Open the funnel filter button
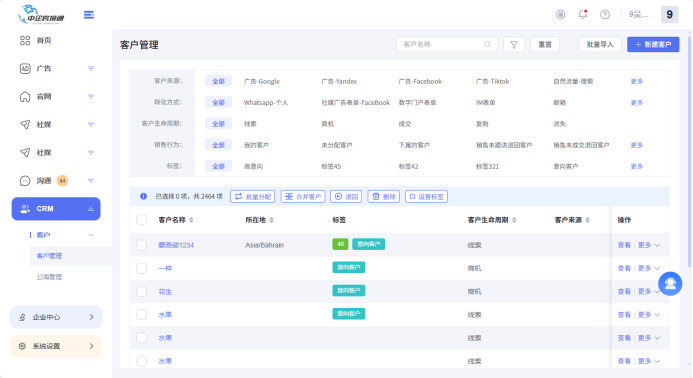Screen dimensions: 693x378 (514, 44)
